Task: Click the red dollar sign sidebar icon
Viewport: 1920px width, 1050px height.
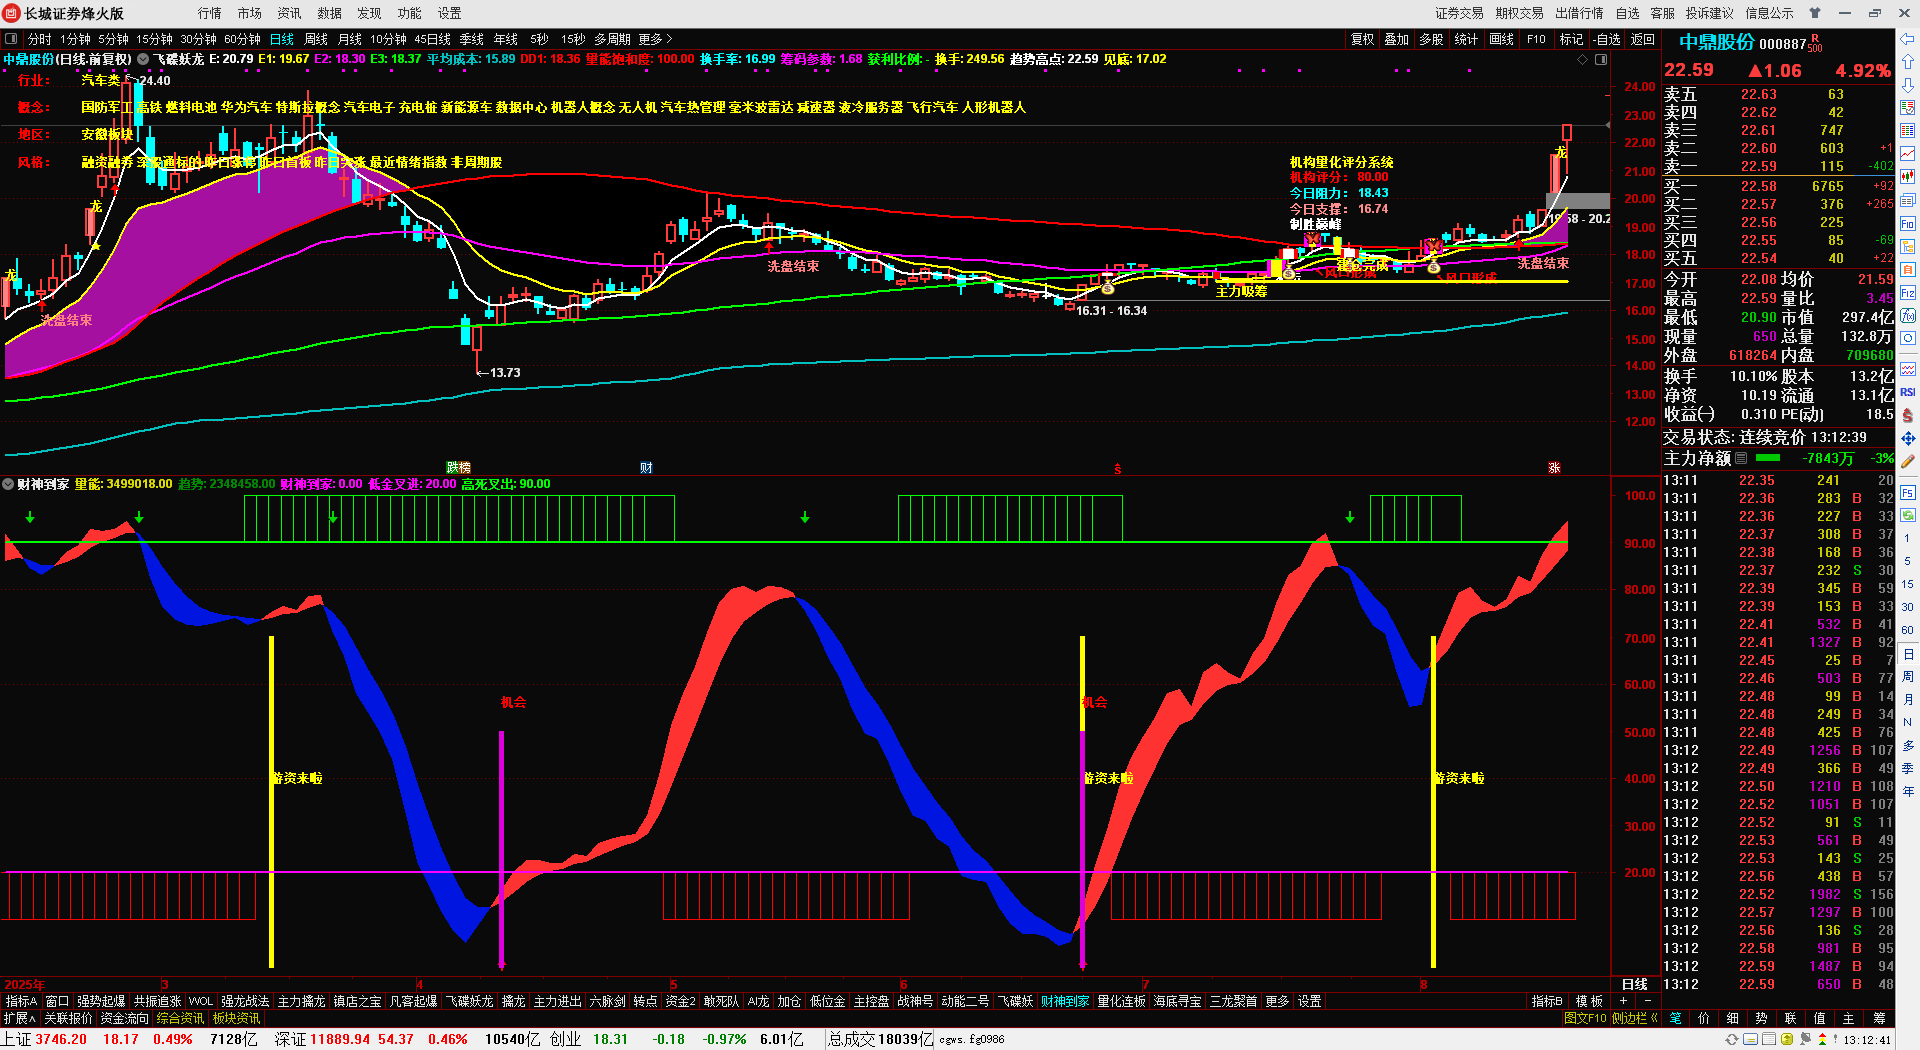Action: 1908,415
